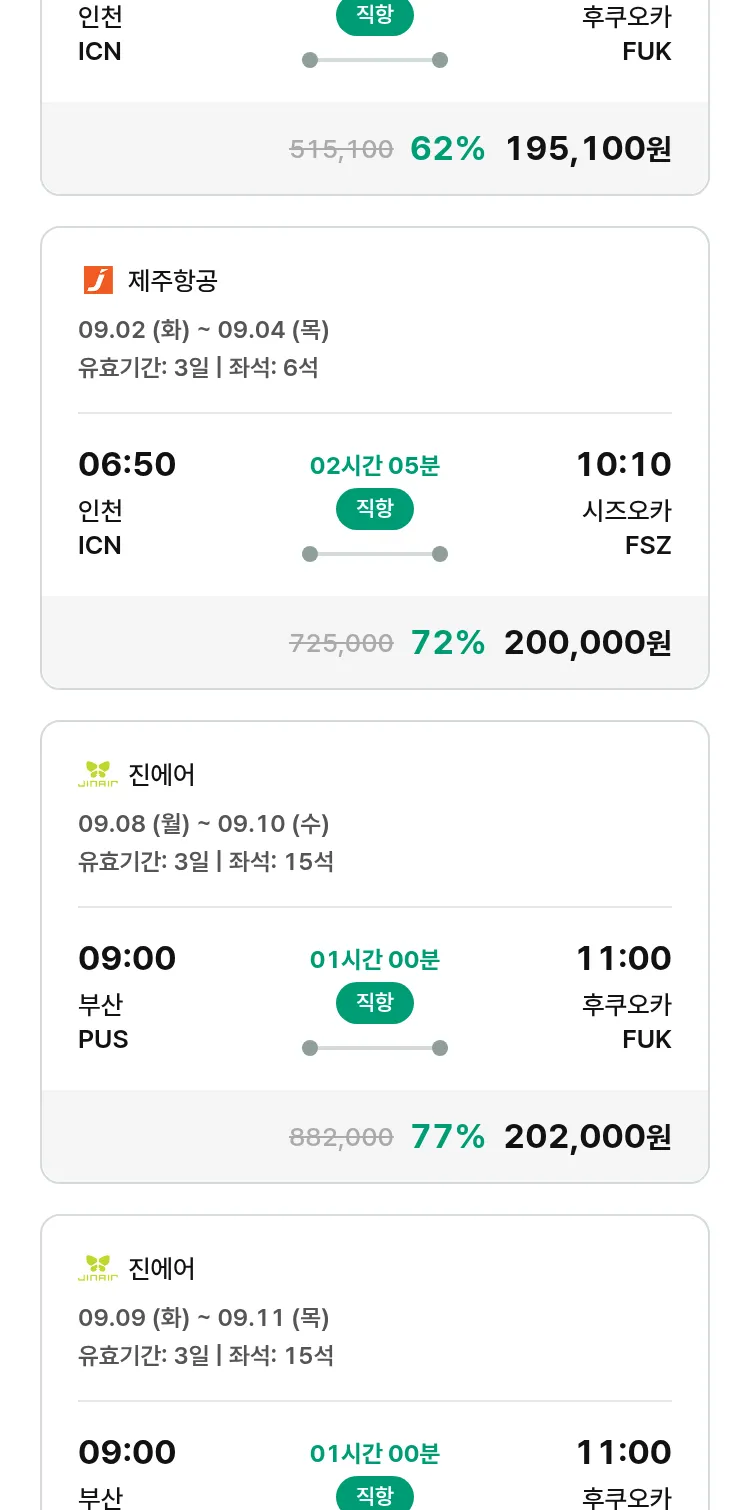Image resolution: width=750 pixels, height=1510 pixels.
Task: Click the route line on the ICN–FSZ flight
Action: pyautogui.click(x=375, y=554)
